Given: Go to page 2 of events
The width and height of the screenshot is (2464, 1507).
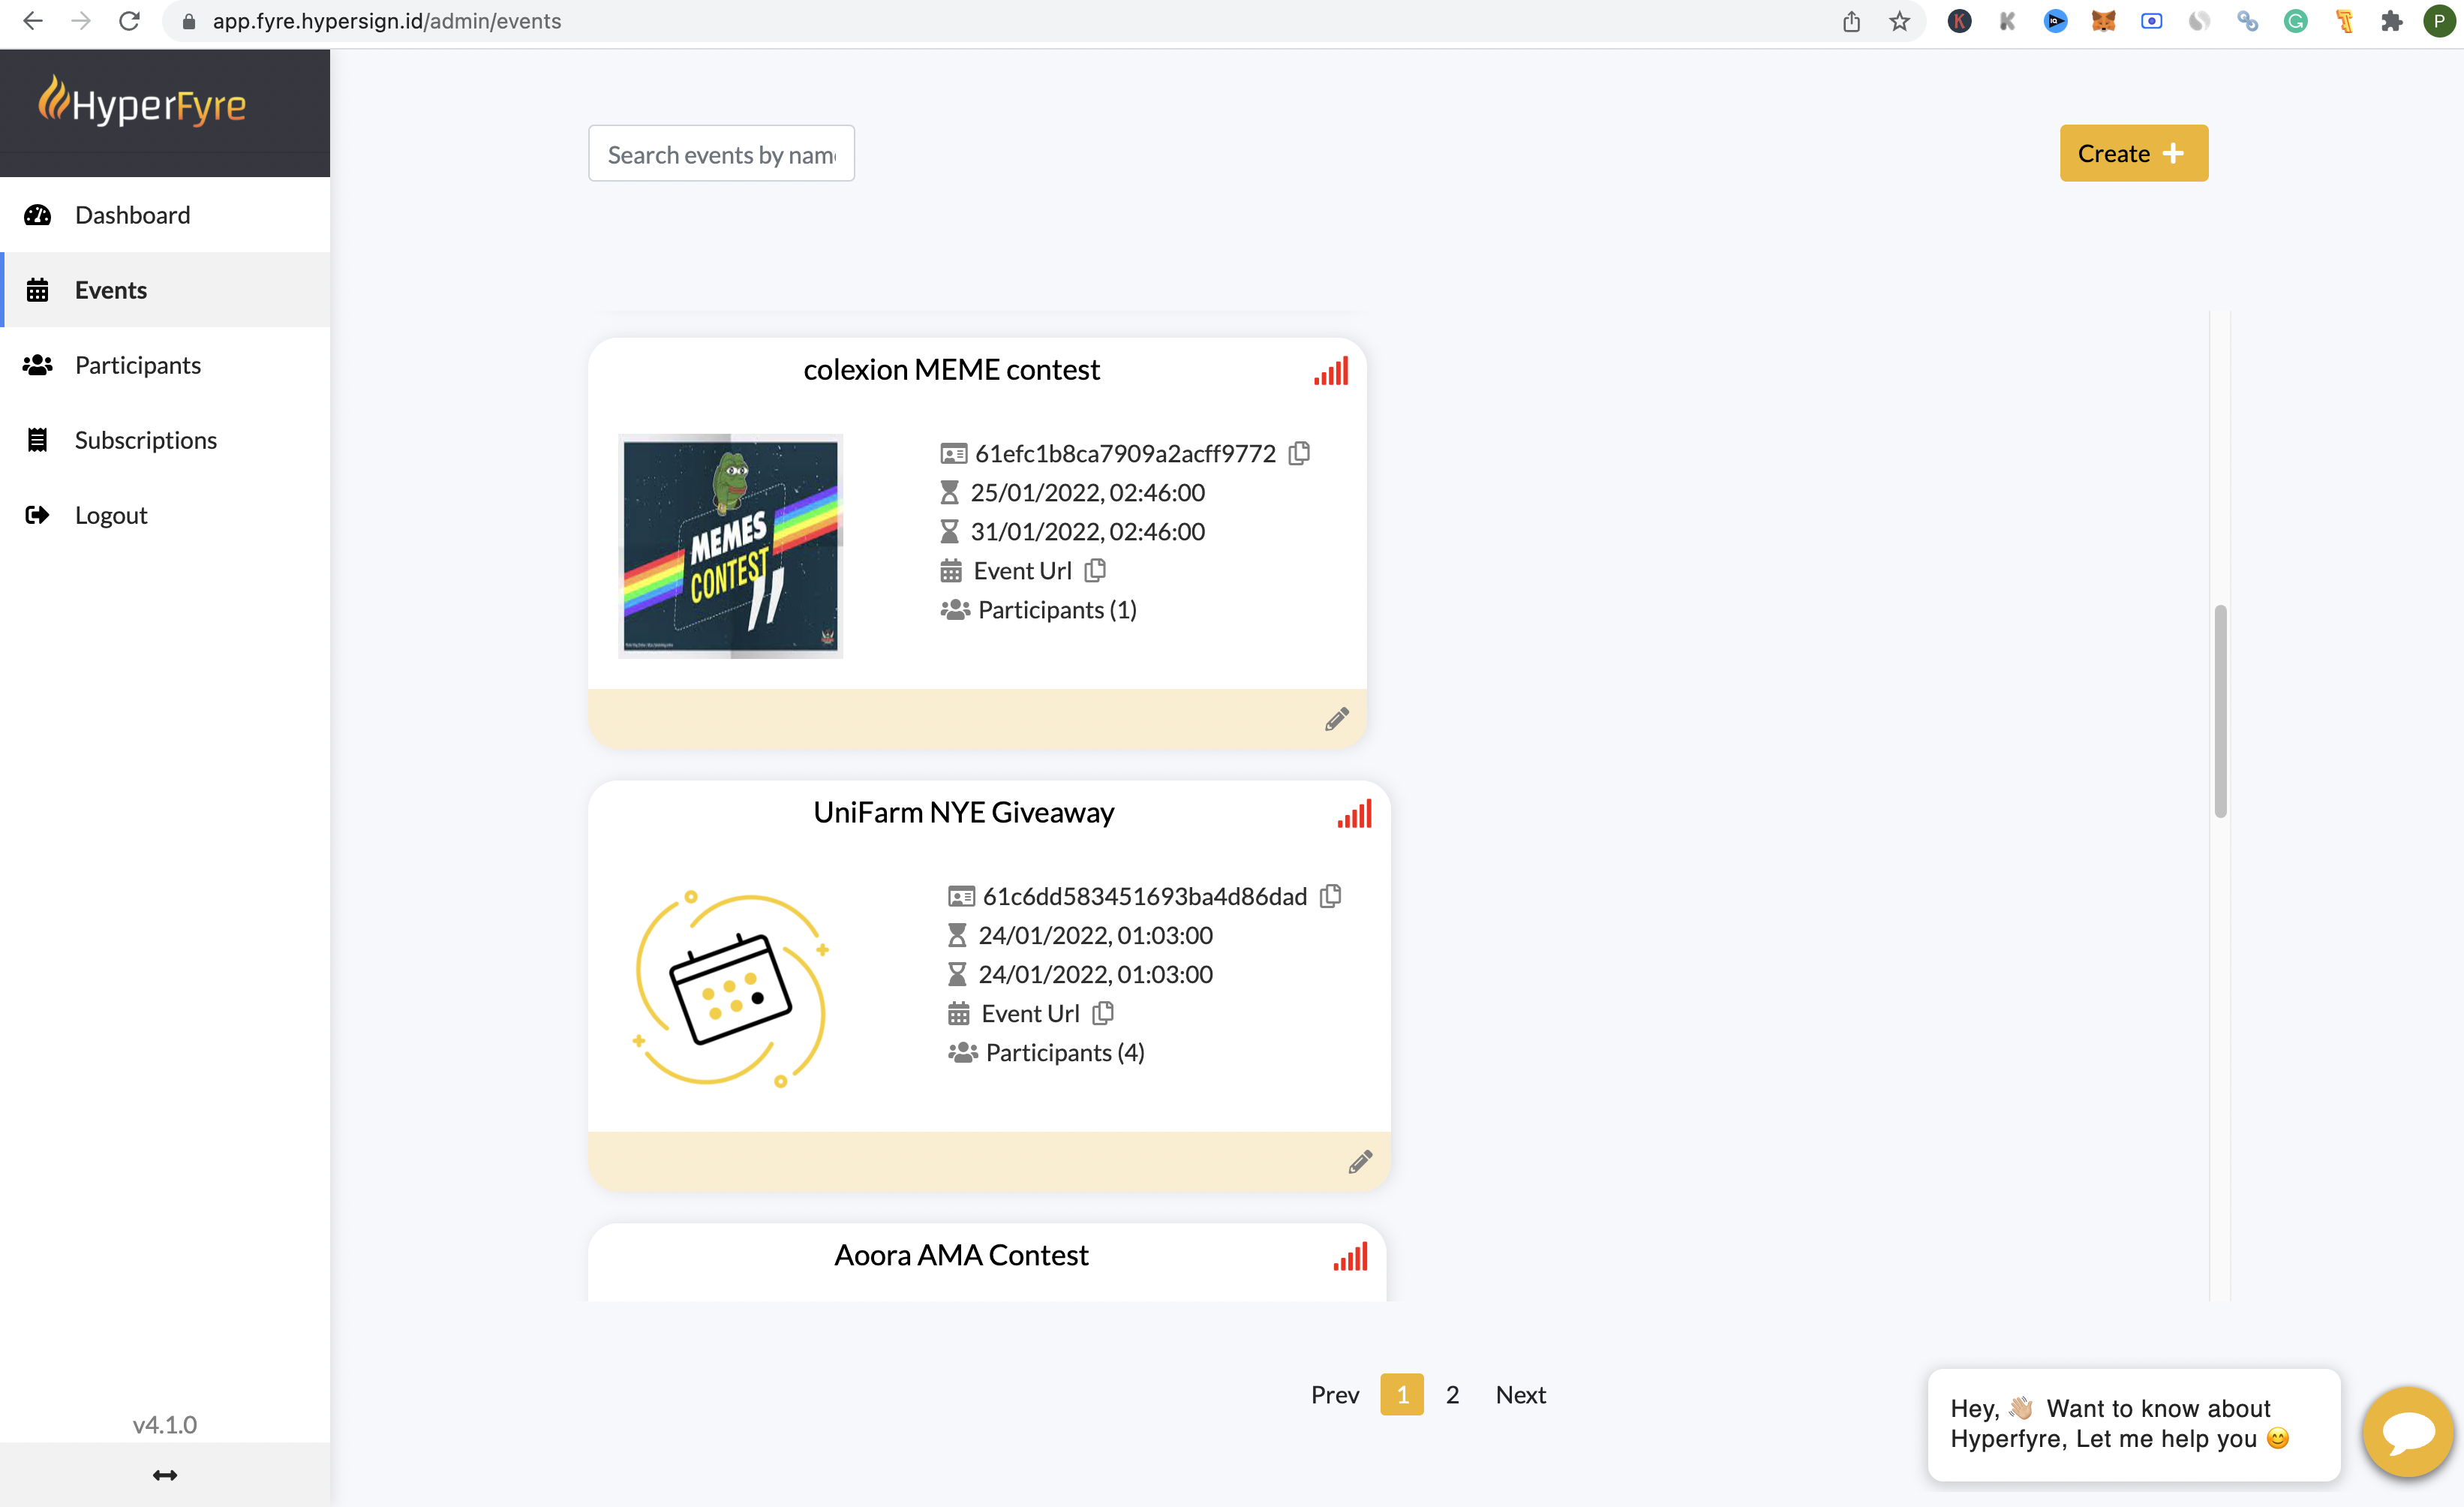Looking at the screenshot, I should click(x=1452, y=1394).
